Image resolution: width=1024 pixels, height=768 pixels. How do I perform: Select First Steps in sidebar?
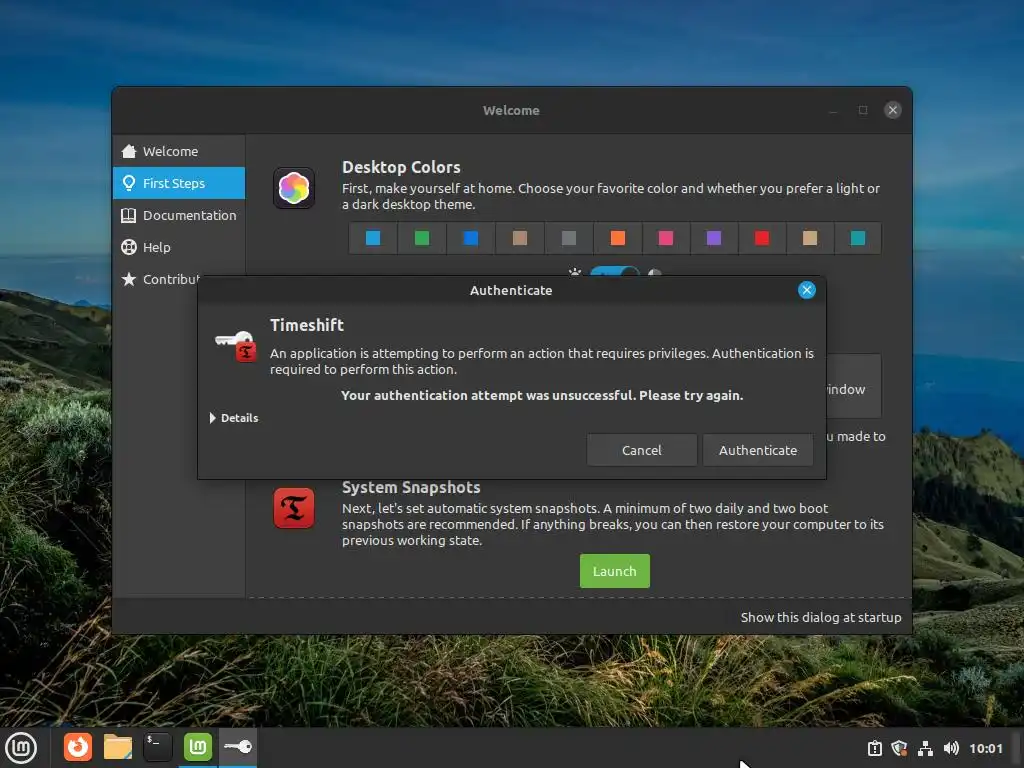coord(178,184)
